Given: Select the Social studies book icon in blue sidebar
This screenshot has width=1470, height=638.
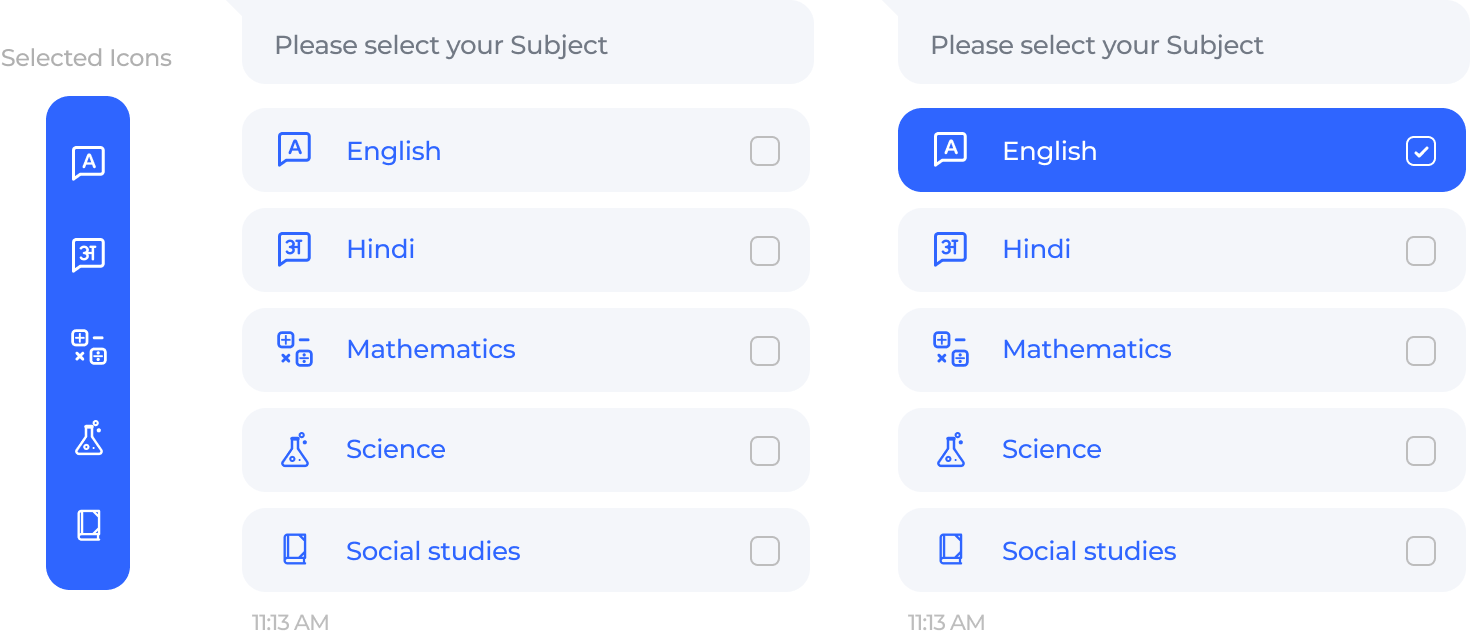Looking at the screenshot, I should pyautogui.click(x=89, y=525).
